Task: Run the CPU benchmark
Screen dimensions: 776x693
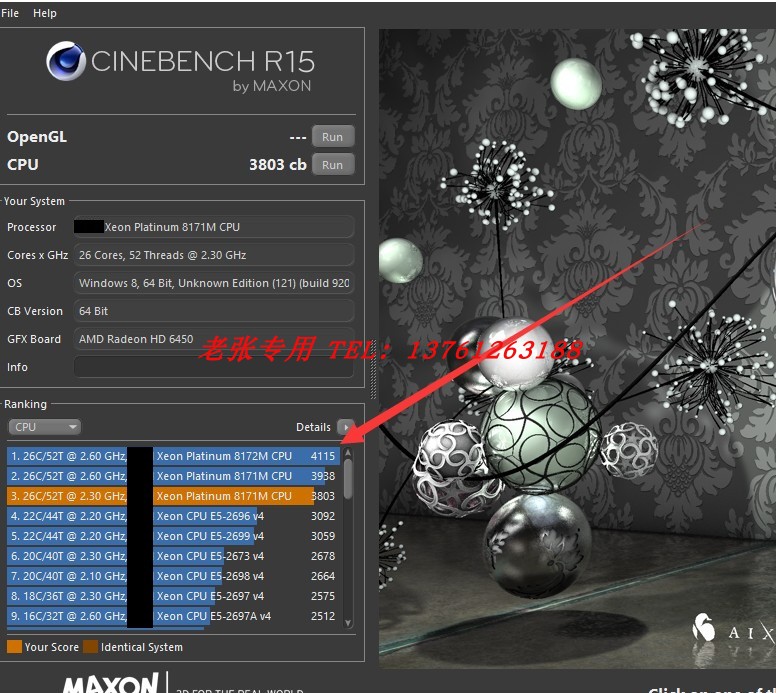Action: [x=333, y=165]
